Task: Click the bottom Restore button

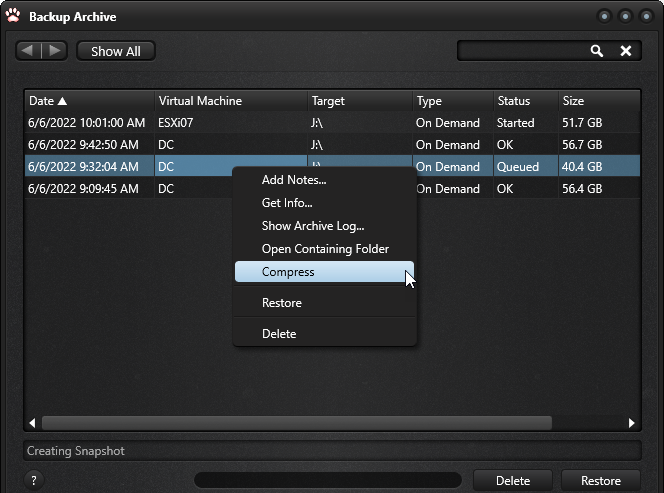Action: point(600,481)
